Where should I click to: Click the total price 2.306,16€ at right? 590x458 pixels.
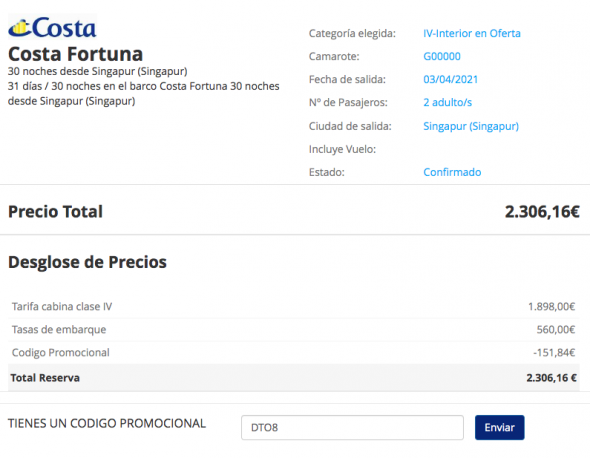(542, 212)
